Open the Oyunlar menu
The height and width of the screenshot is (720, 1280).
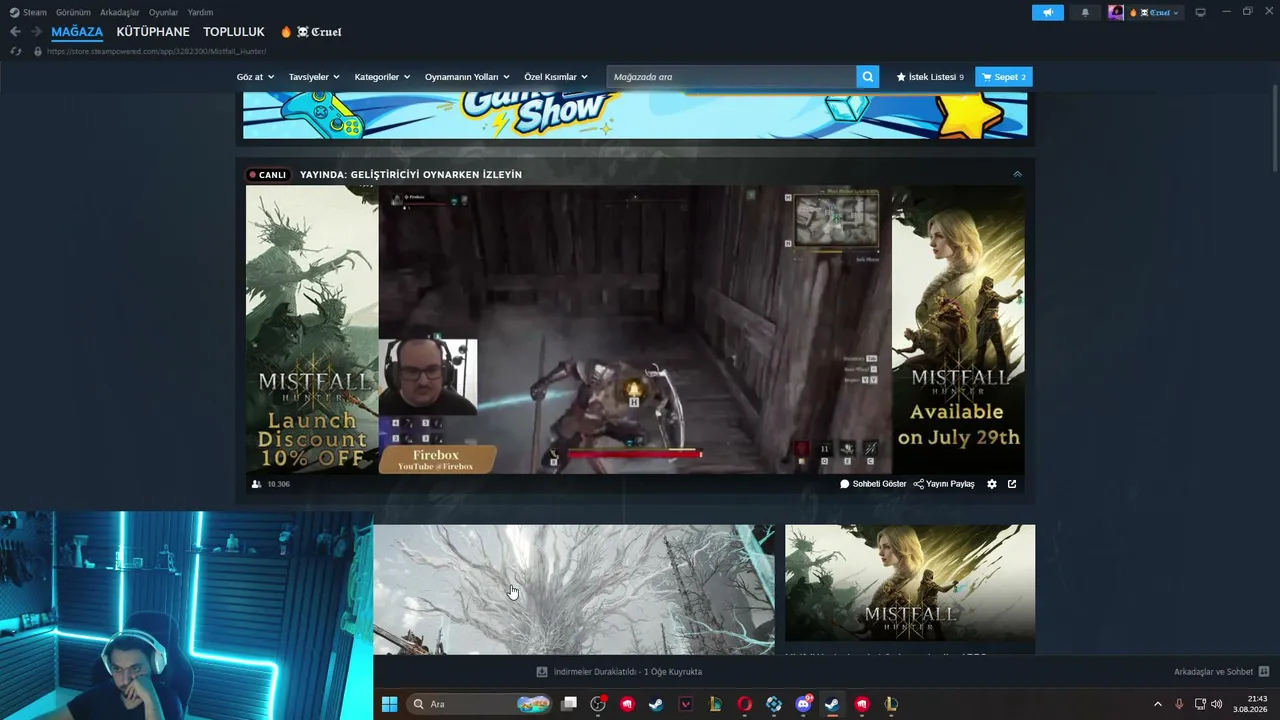pyautogui.click(x=164, y=12)
